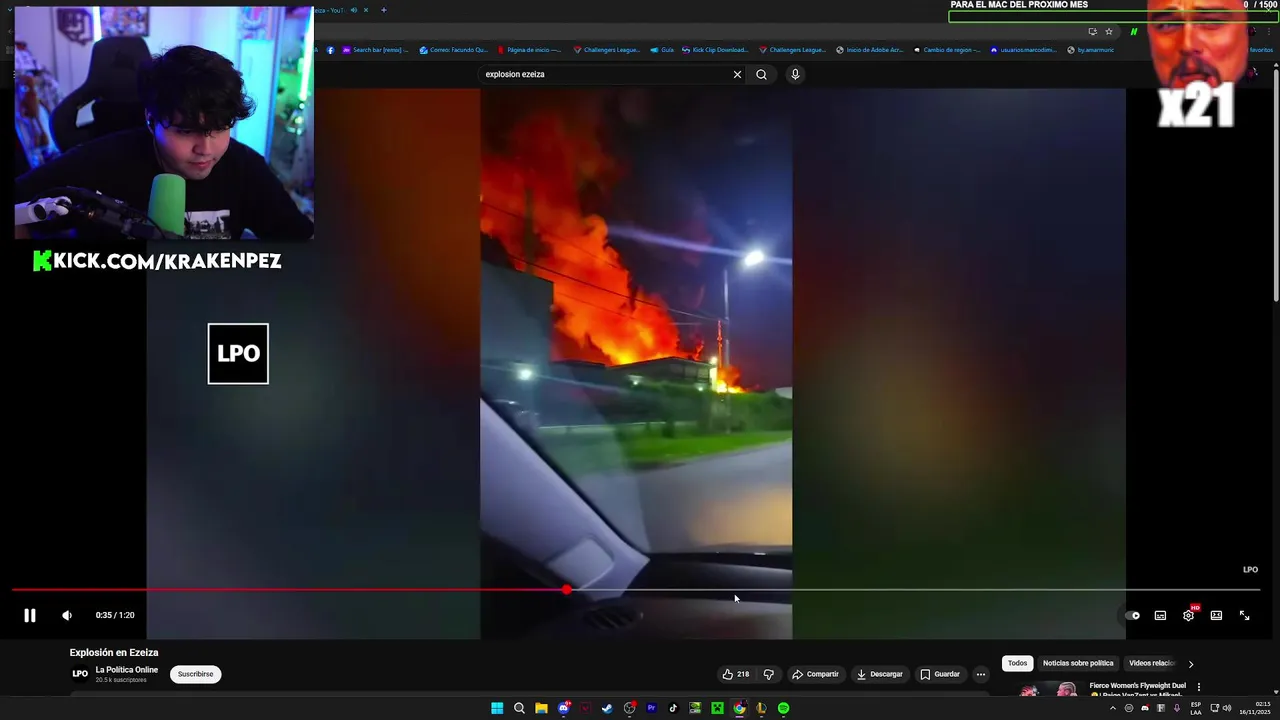Open the 'Search bar [remix]' bookmark

[x=375, y=50]
